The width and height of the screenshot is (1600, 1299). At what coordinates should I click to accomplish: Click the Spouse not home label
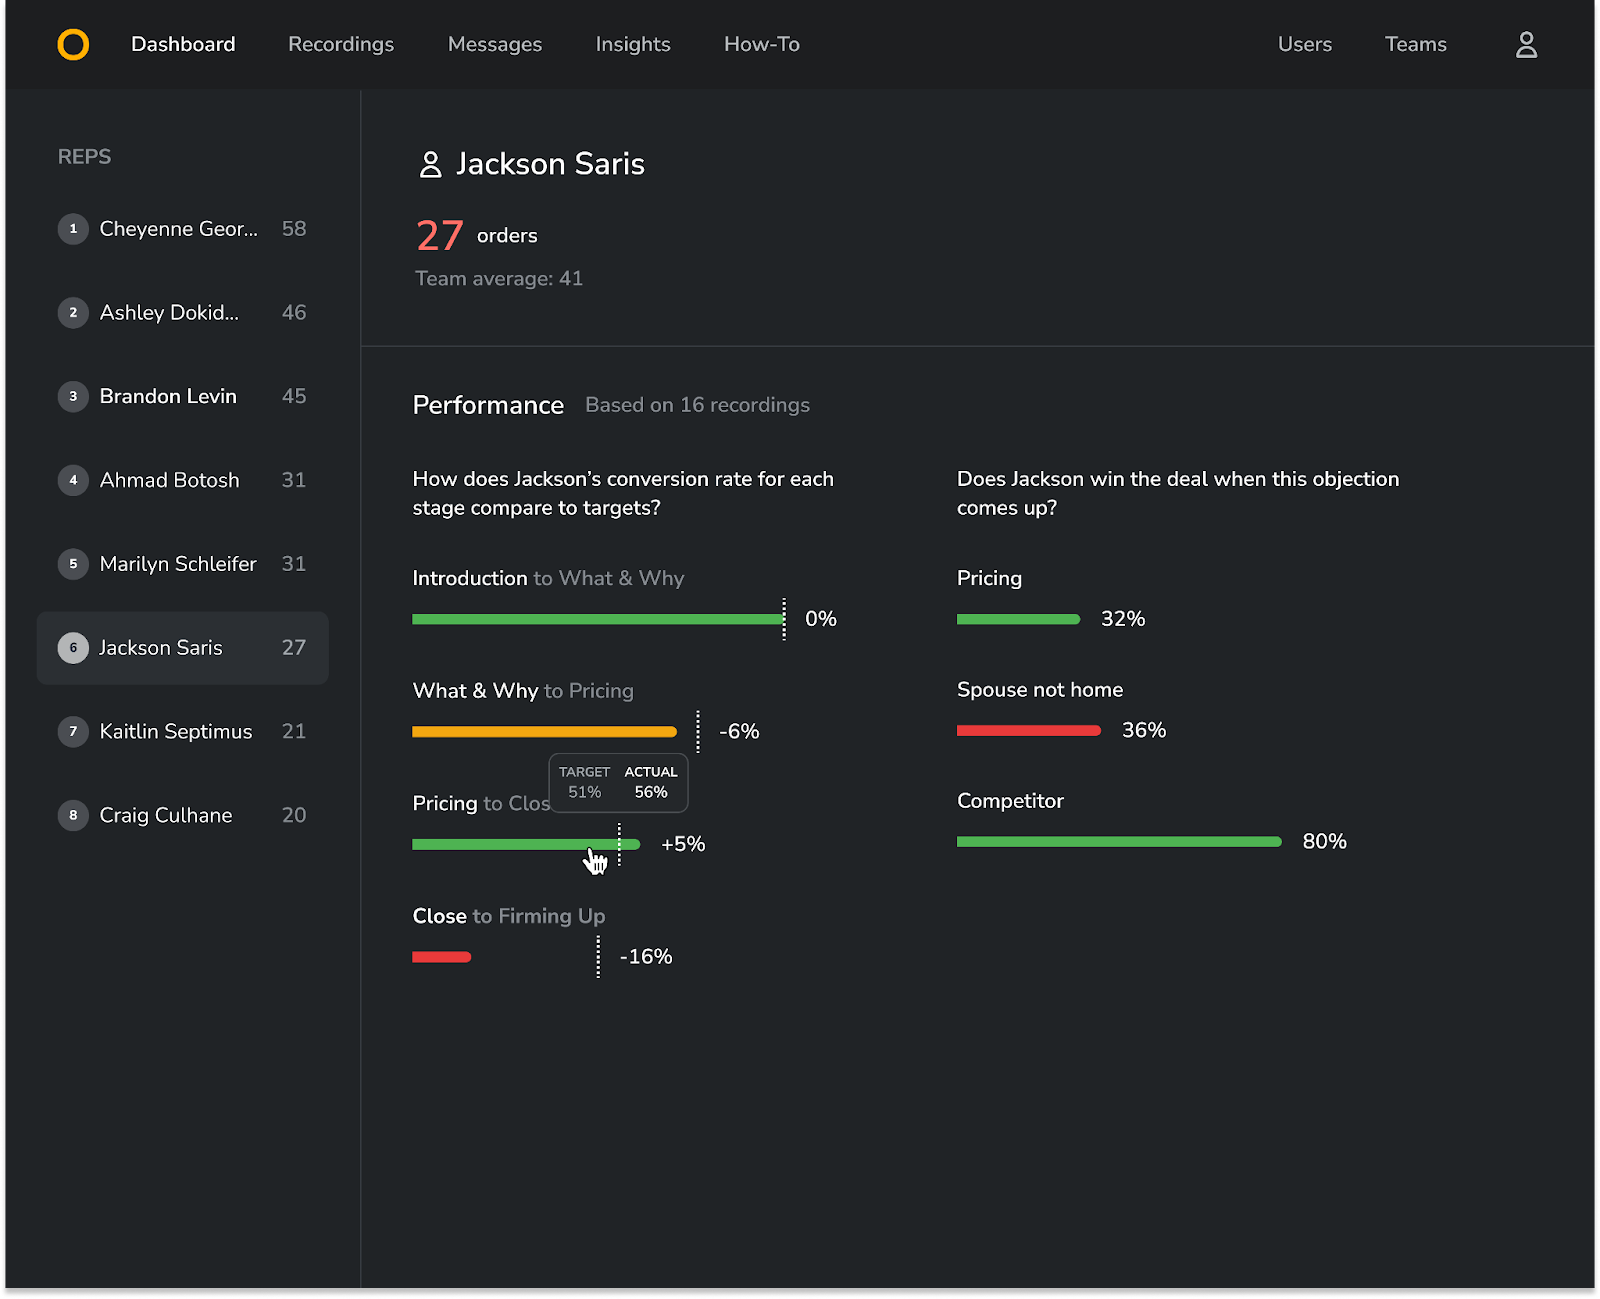point(1040,690)
